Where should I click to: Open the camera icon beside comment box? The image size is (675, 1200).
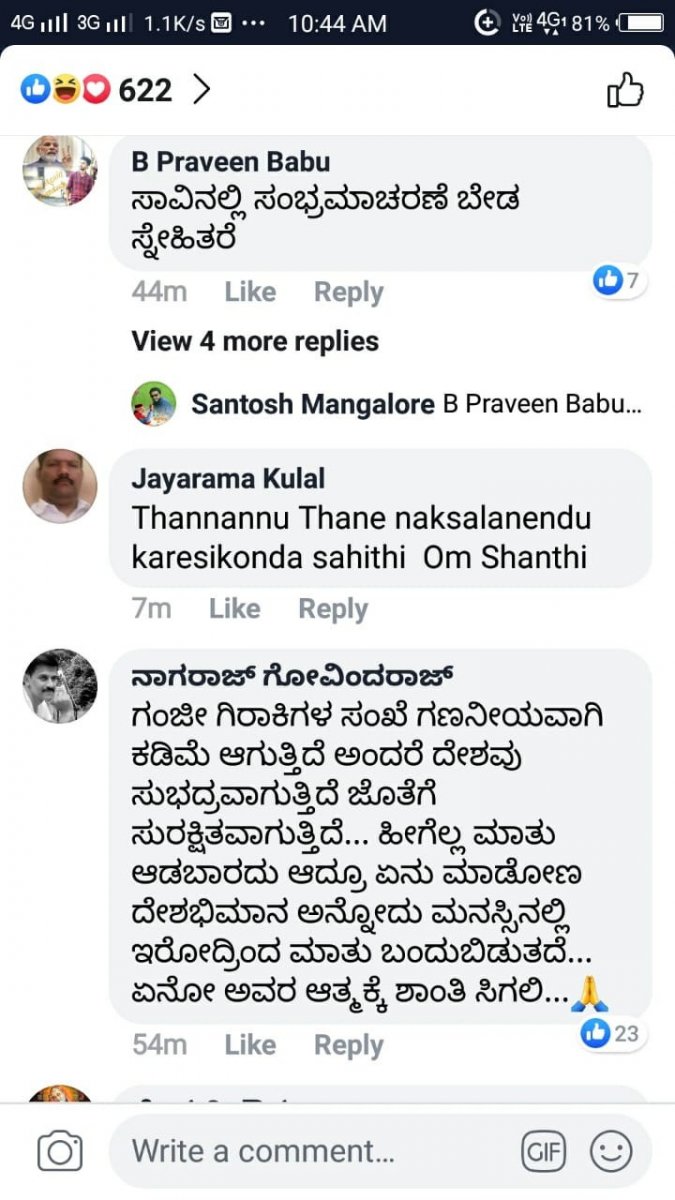pyautogui.click(x=60, y=1152)
